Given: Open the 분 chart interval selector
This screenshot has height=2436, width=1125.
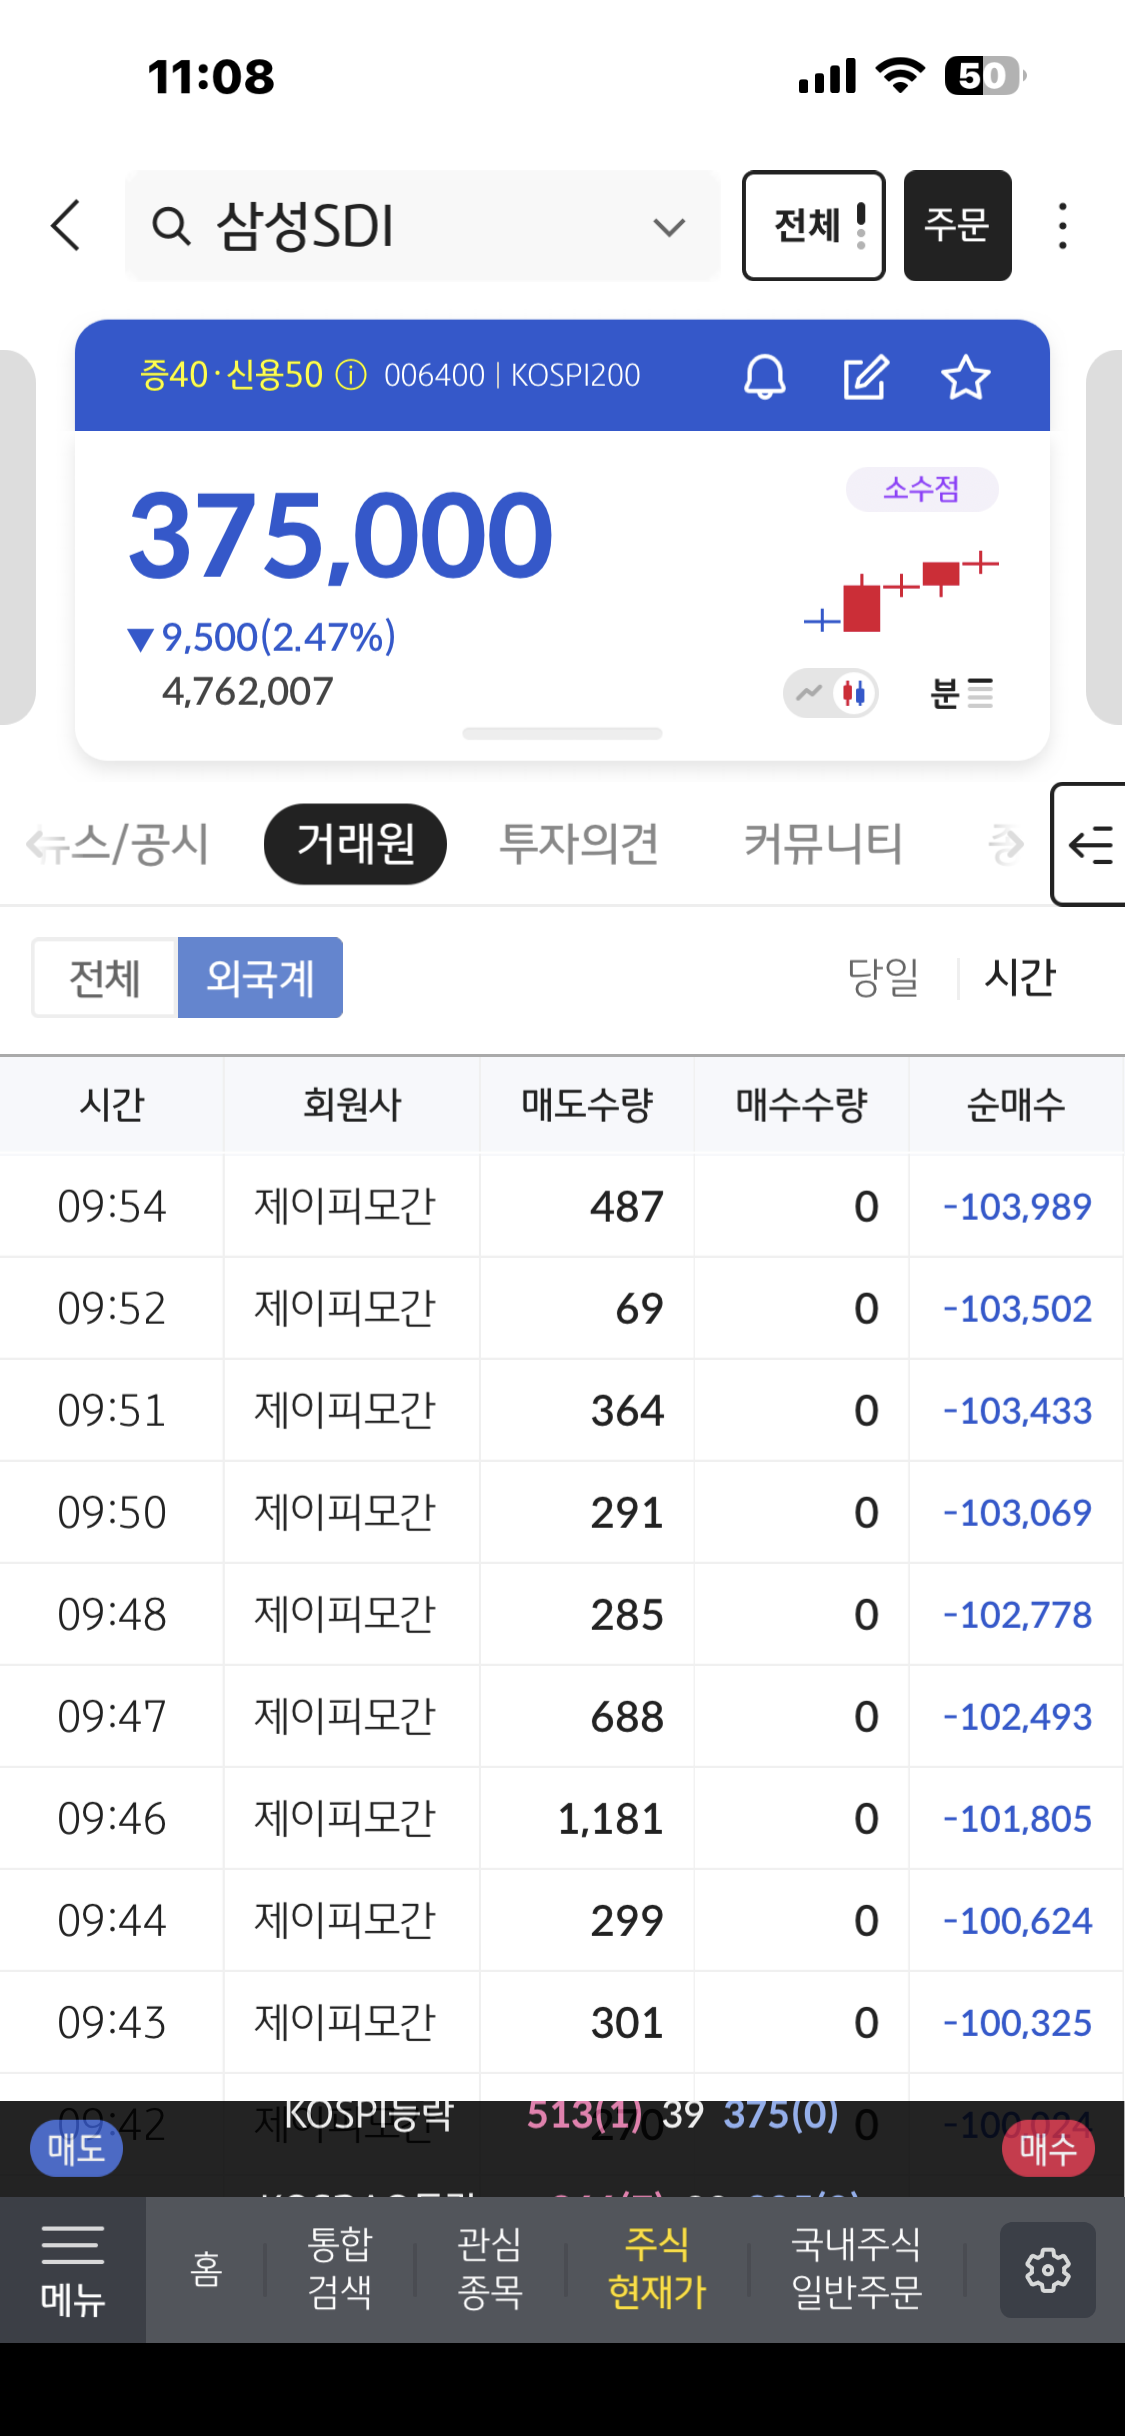Looking at the screenshot, I should (961, 693).
